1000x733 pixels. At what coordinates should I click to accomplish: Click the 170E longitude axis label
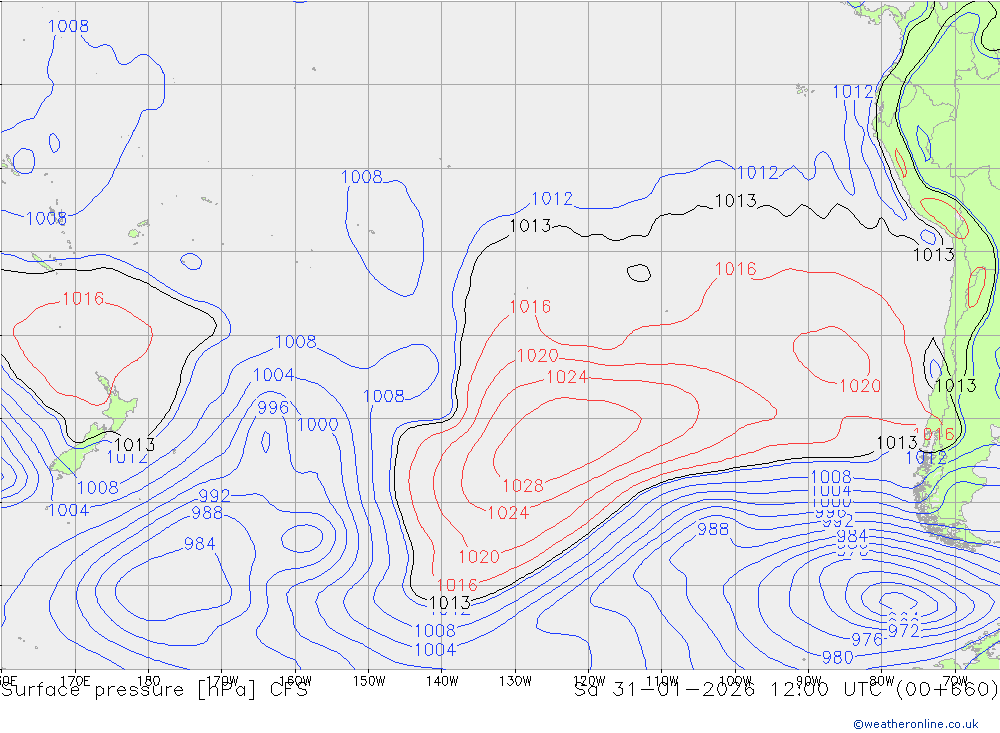[75, 681]
